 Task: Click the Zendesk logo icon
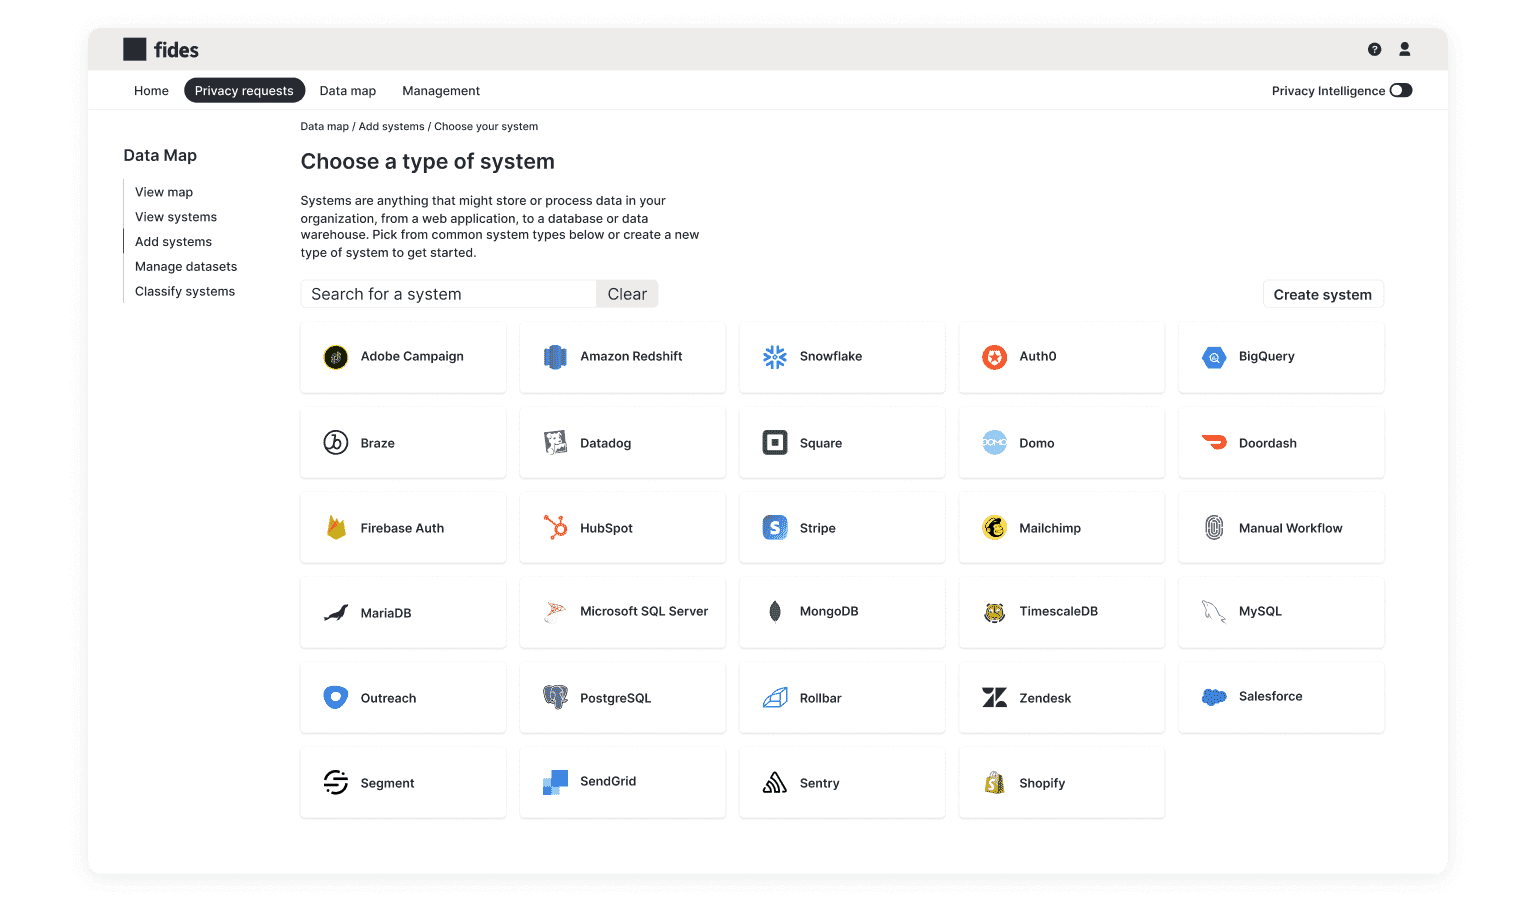pyautogui.click(x=994, y=697)
